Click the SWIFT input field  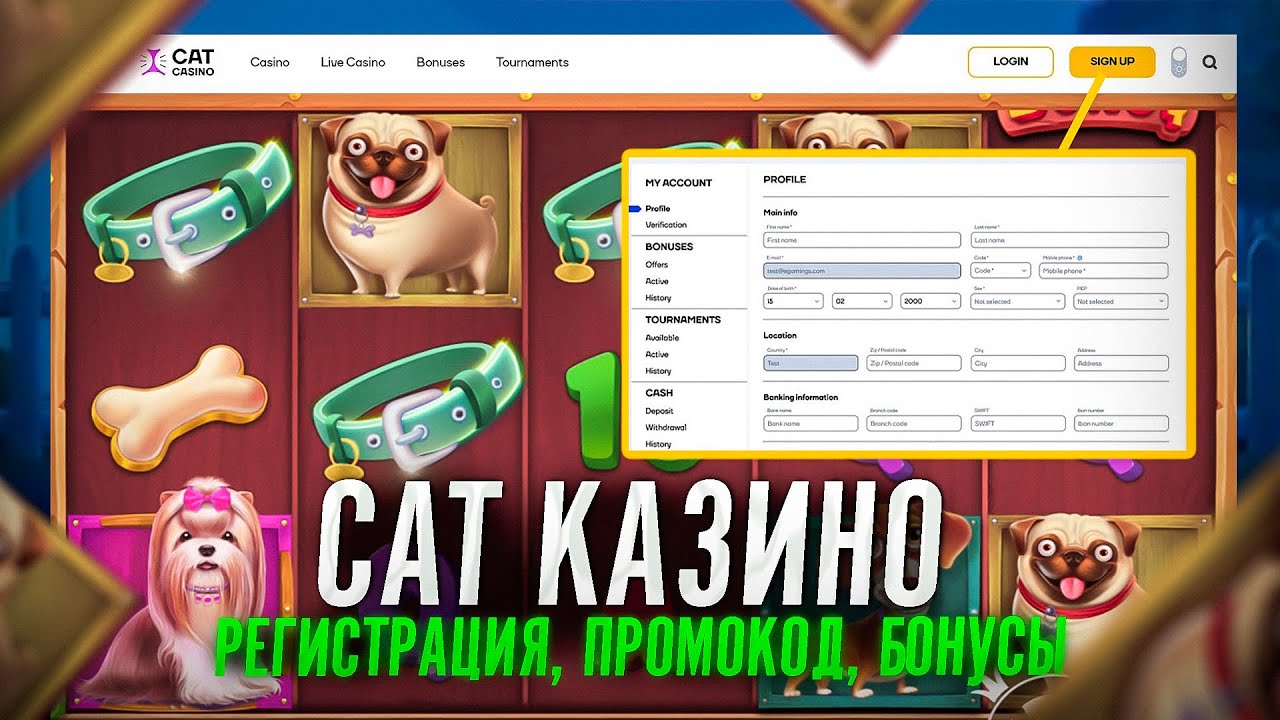pyautogui.click(x=1018, y=424)
